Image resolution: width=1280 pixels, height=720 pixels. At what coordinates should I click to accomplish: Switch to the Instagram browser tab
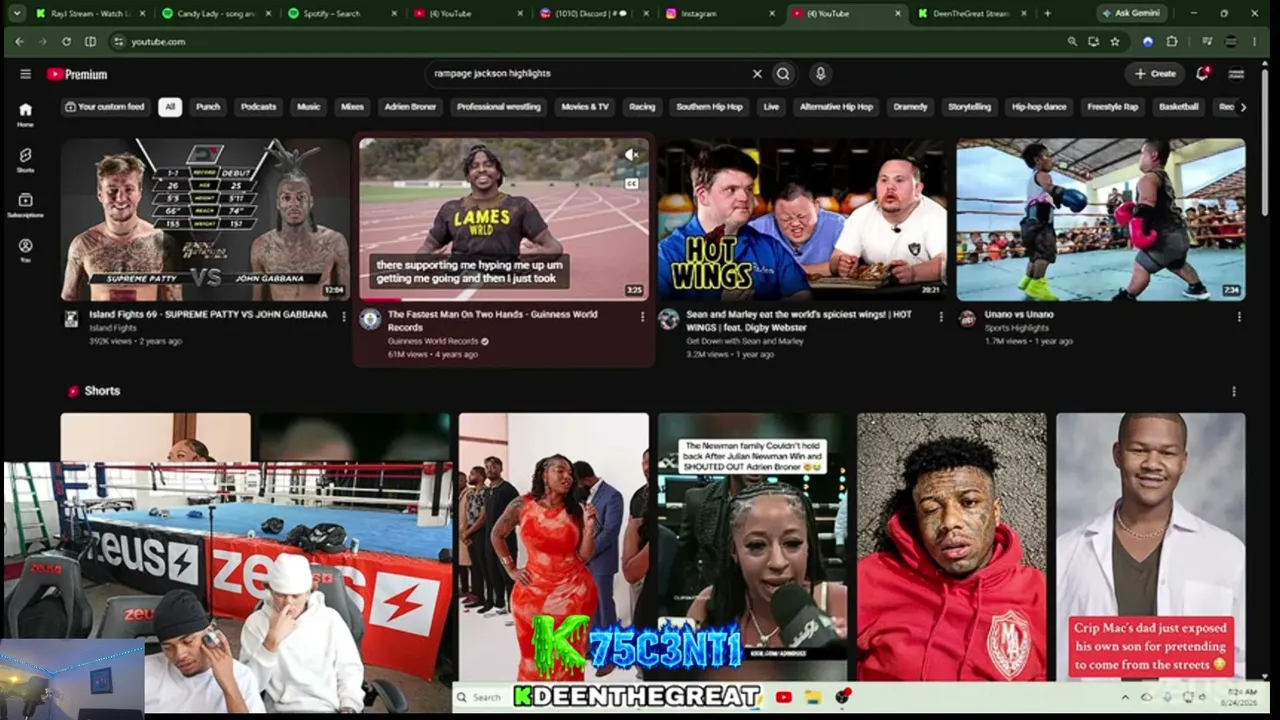(x=719, y=13)
